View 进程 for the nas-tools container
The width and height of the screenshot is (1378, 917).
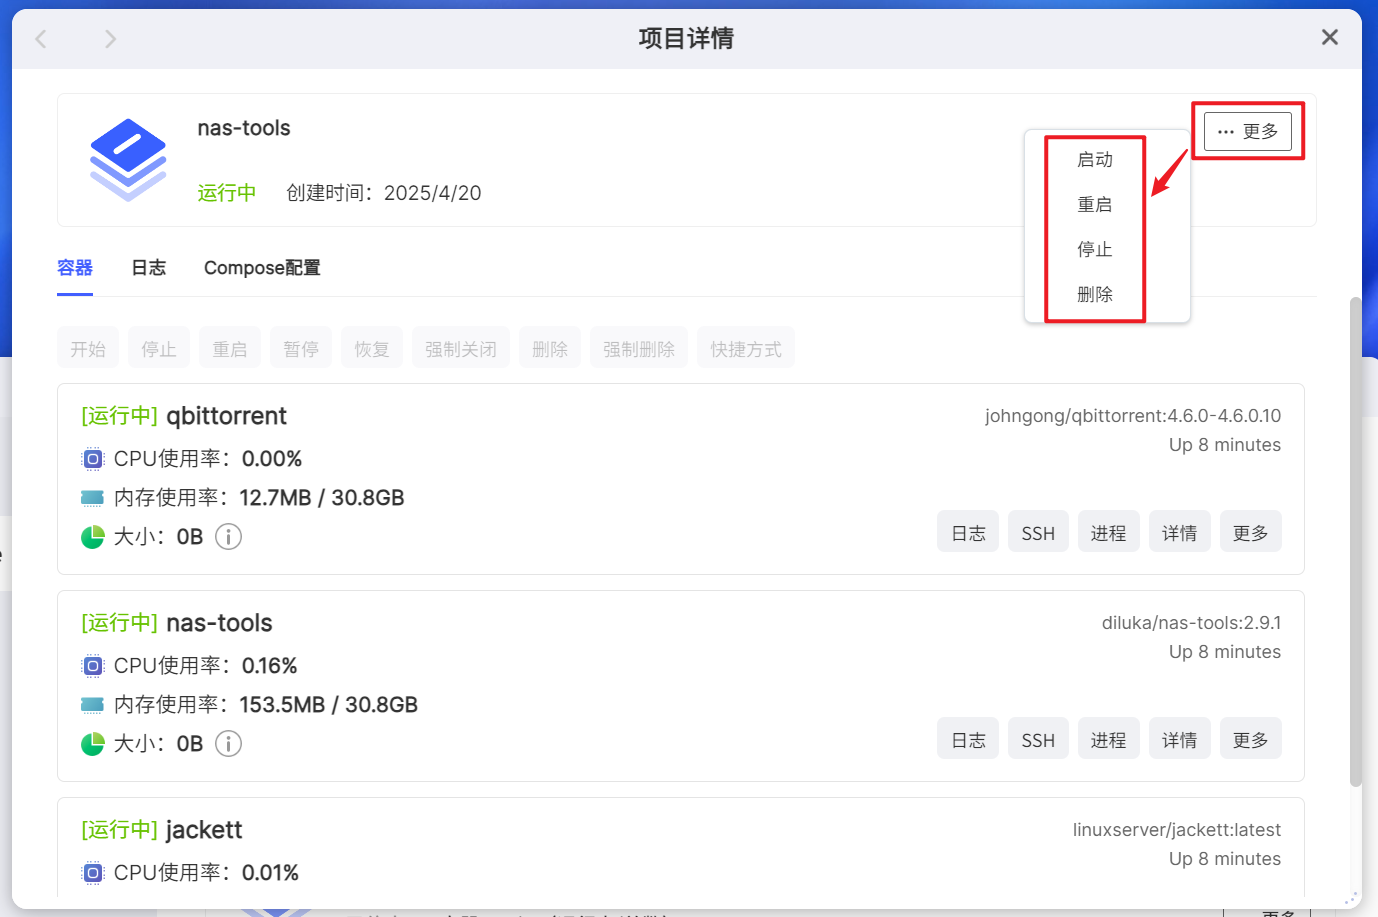coord(1109,739)
